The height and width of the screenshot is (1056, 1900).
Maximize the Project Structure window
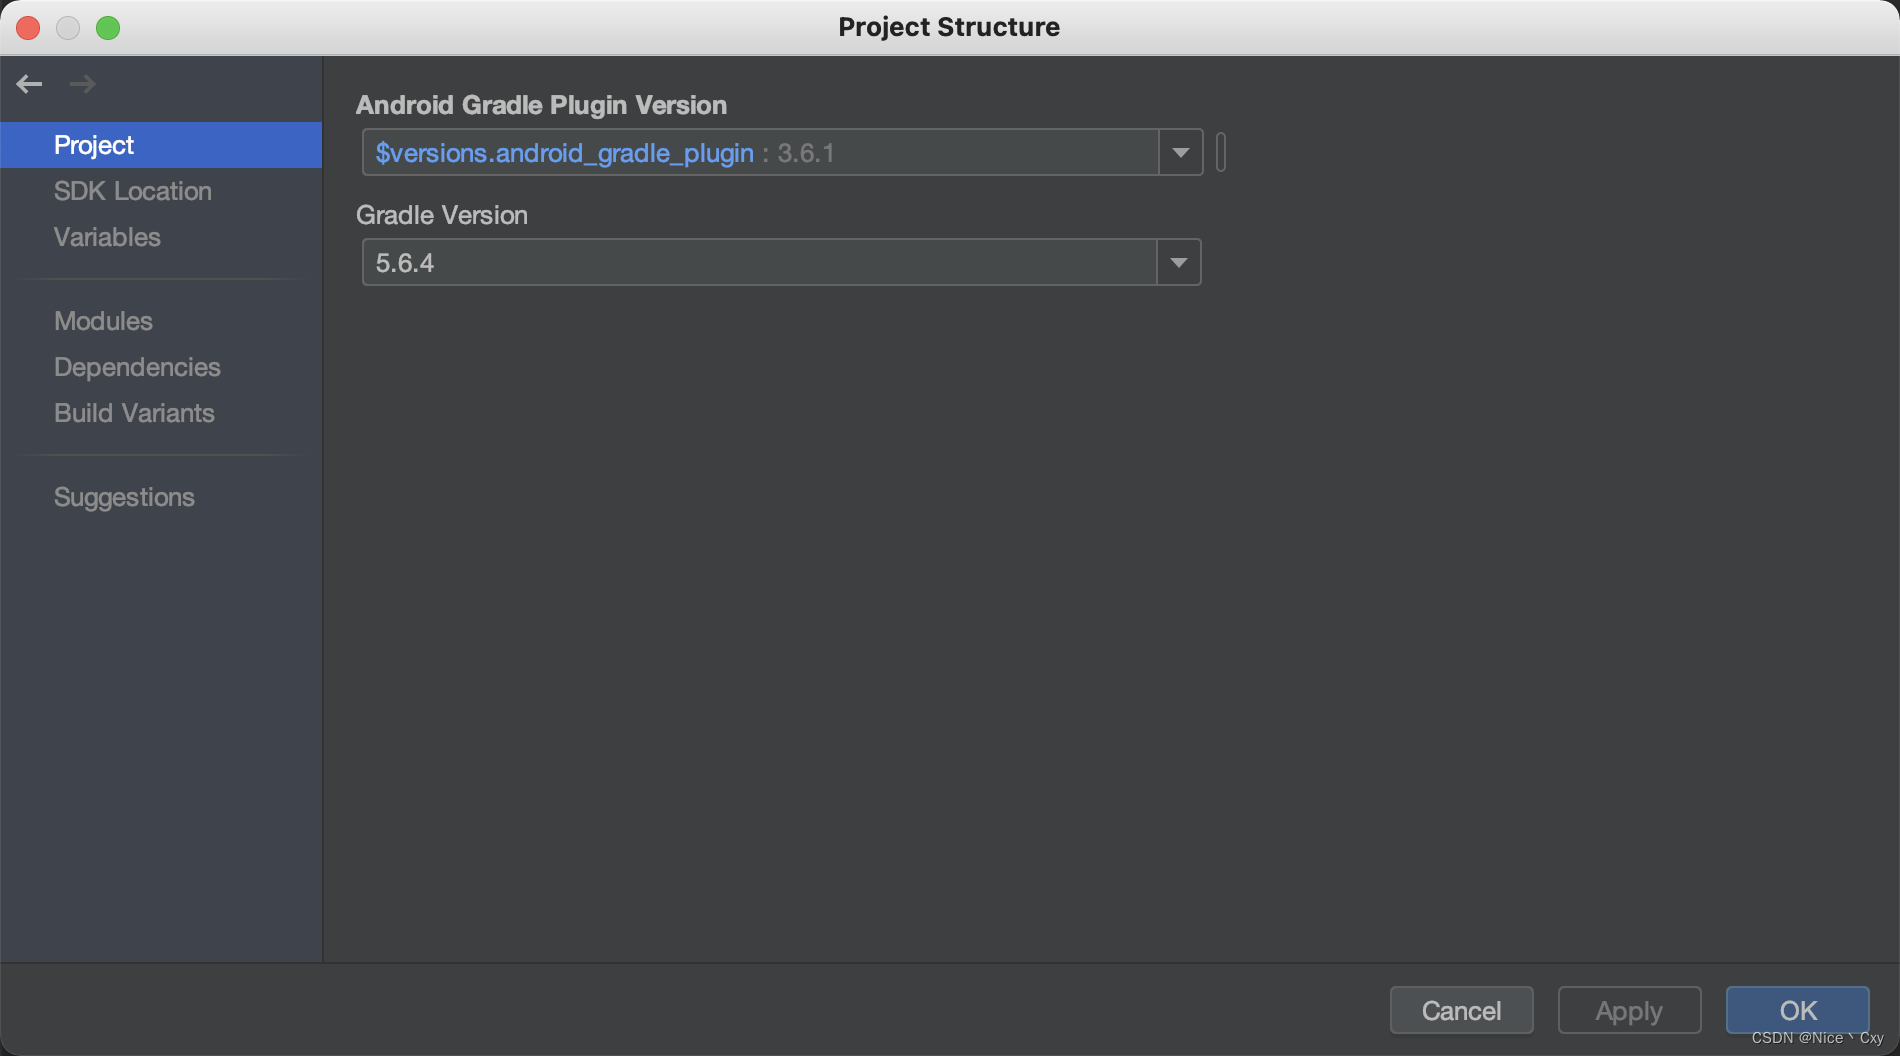click(x=109, y=28)
